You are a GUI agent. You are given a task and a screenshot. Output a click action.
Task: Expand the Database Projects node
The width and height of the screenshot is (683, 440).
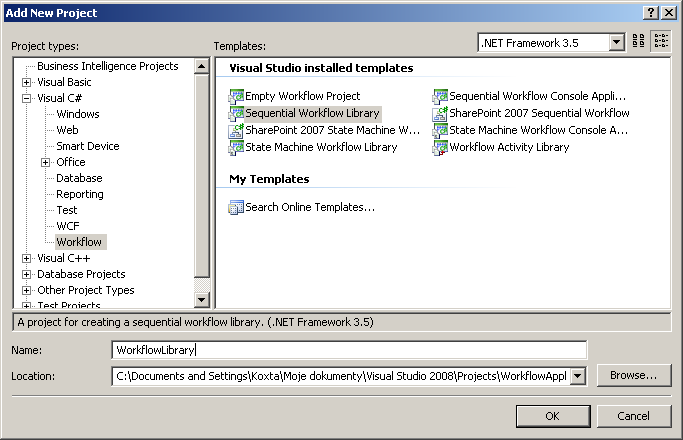27,274
